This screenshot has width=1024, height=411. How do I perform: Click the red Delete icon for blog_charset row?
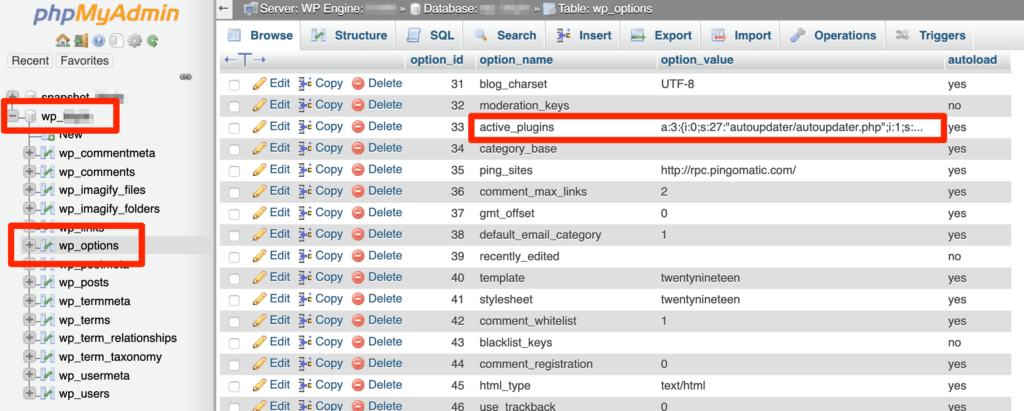(358, 83)
